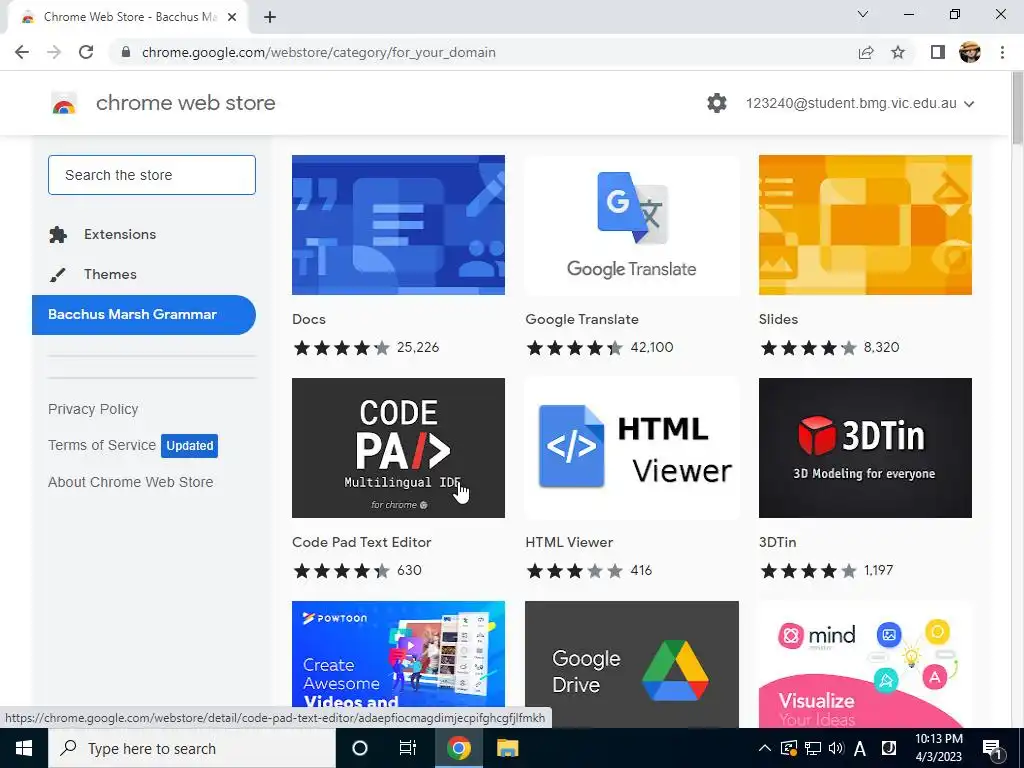Open the Docs app thumbnail
1024x768 pixels.
[x=398, y=225]
